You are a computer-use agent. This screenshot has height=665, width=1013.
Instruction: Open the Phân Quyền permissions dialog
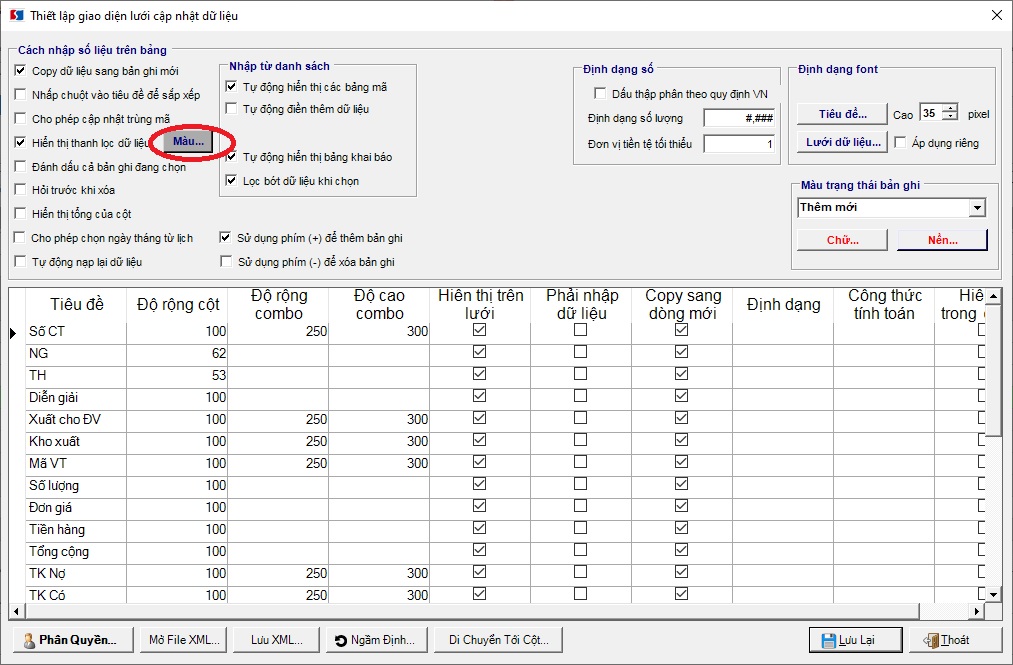click(72, 640)
